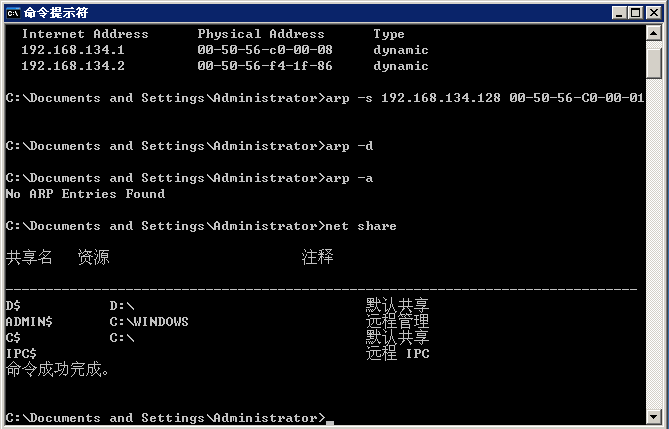This screenshot has width=669, height=429.
Task: Open the Command Prompt system menu icon
Action: coord(12,11)
